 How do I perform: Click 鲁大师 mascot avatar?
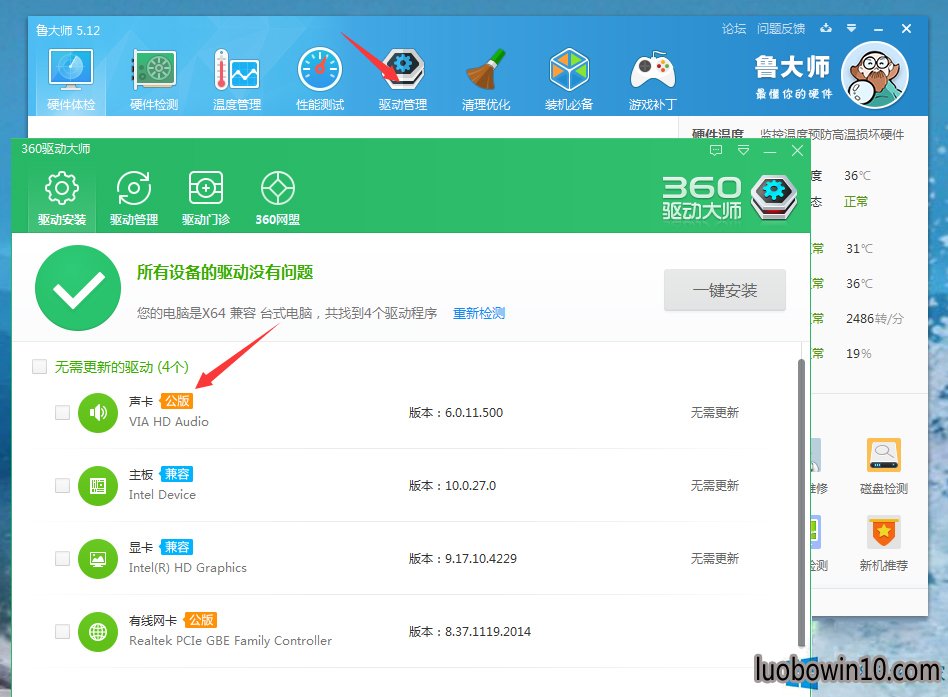(874, 75)
